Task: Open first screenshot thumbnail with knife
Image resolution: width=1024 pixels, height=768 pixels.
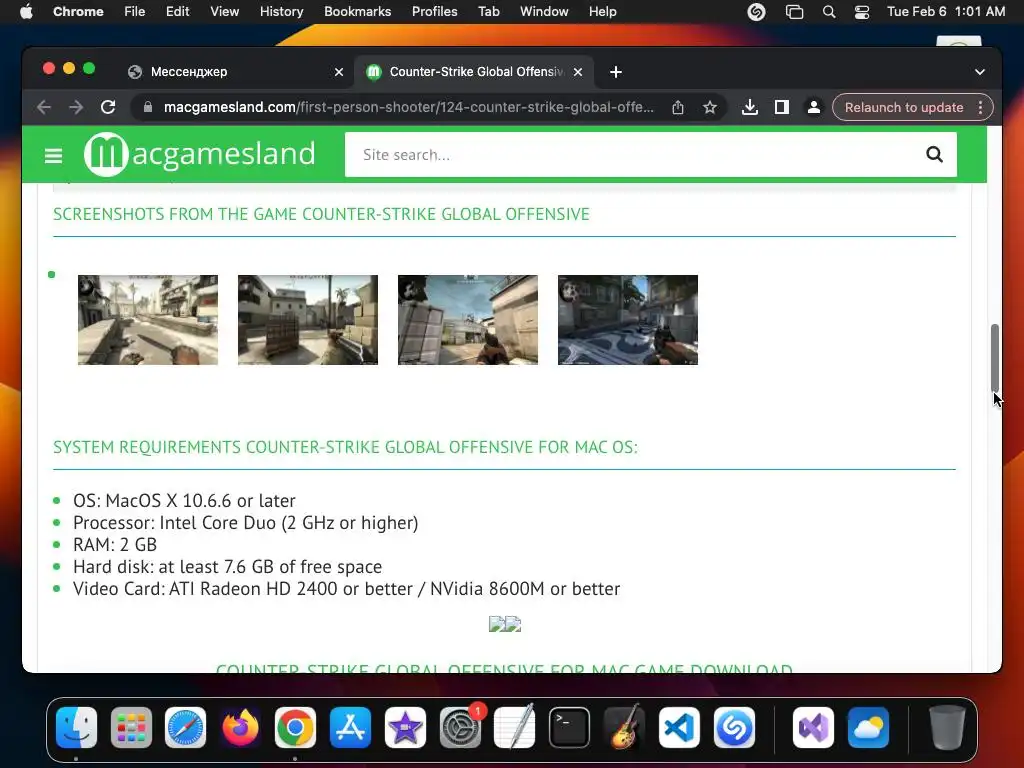Action: click(x=148, y=320)
